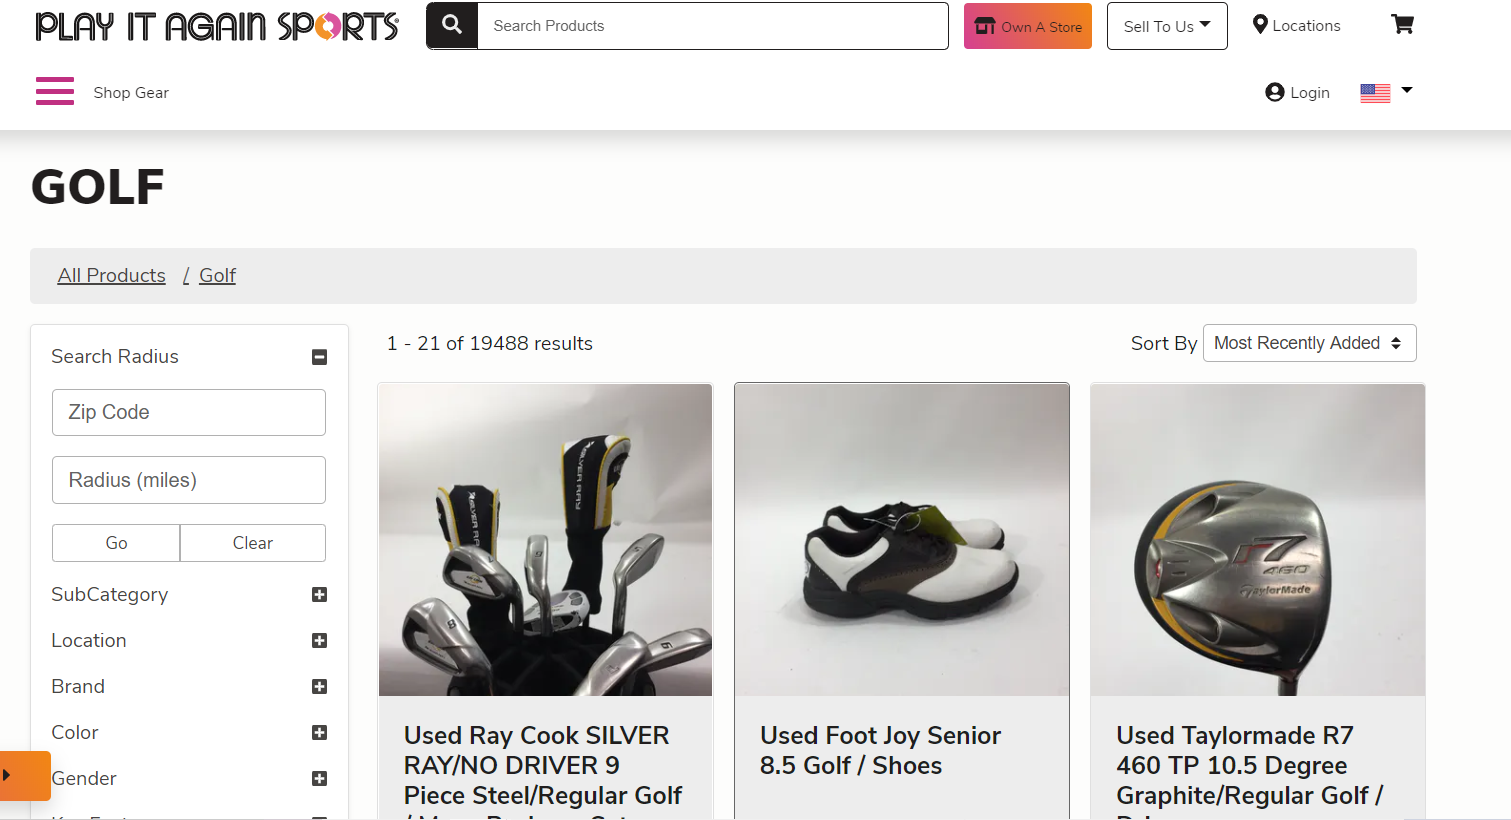The image size is (1511, 820).
Task: Open the Sell To Us dropdown
Action: click(1166, 26)
